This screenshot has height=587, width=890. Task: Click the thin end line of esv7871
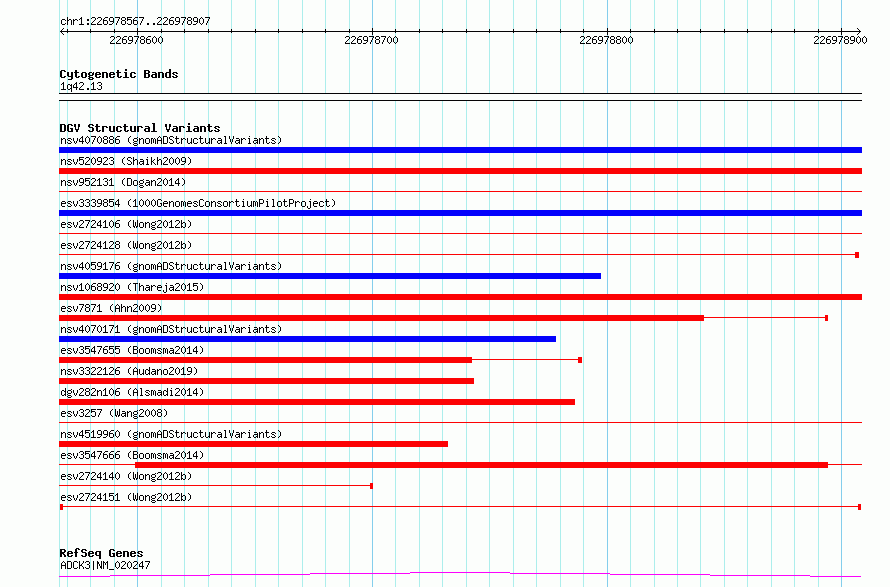(765, 318)
